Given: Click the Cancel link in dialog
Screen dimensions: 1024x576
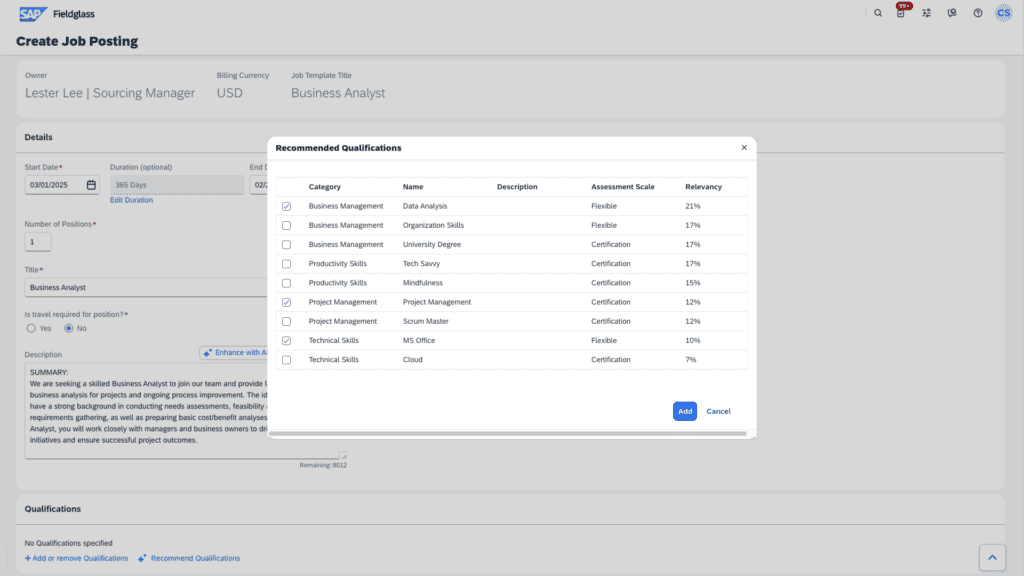Looking at the screenshot, I should (x=718, y=411).
